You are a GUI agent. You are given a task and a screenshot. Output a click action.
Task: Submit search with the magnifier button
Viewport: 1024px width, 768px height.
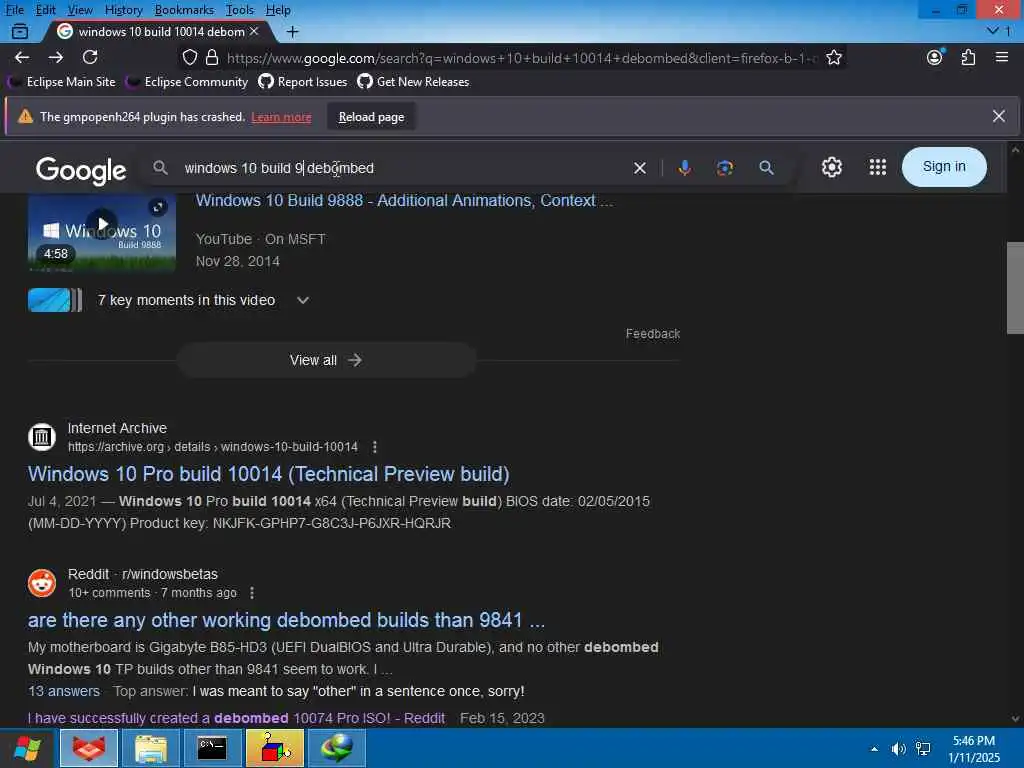tap(767, 168)
